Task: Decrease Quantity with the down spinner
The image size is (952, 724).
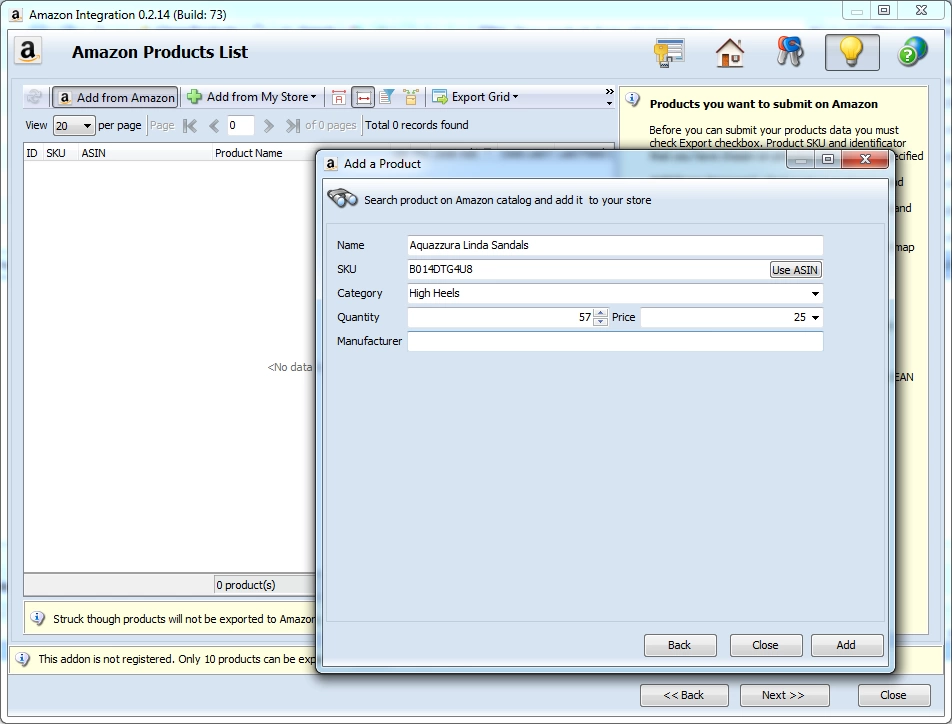Action: click(600, 321)
